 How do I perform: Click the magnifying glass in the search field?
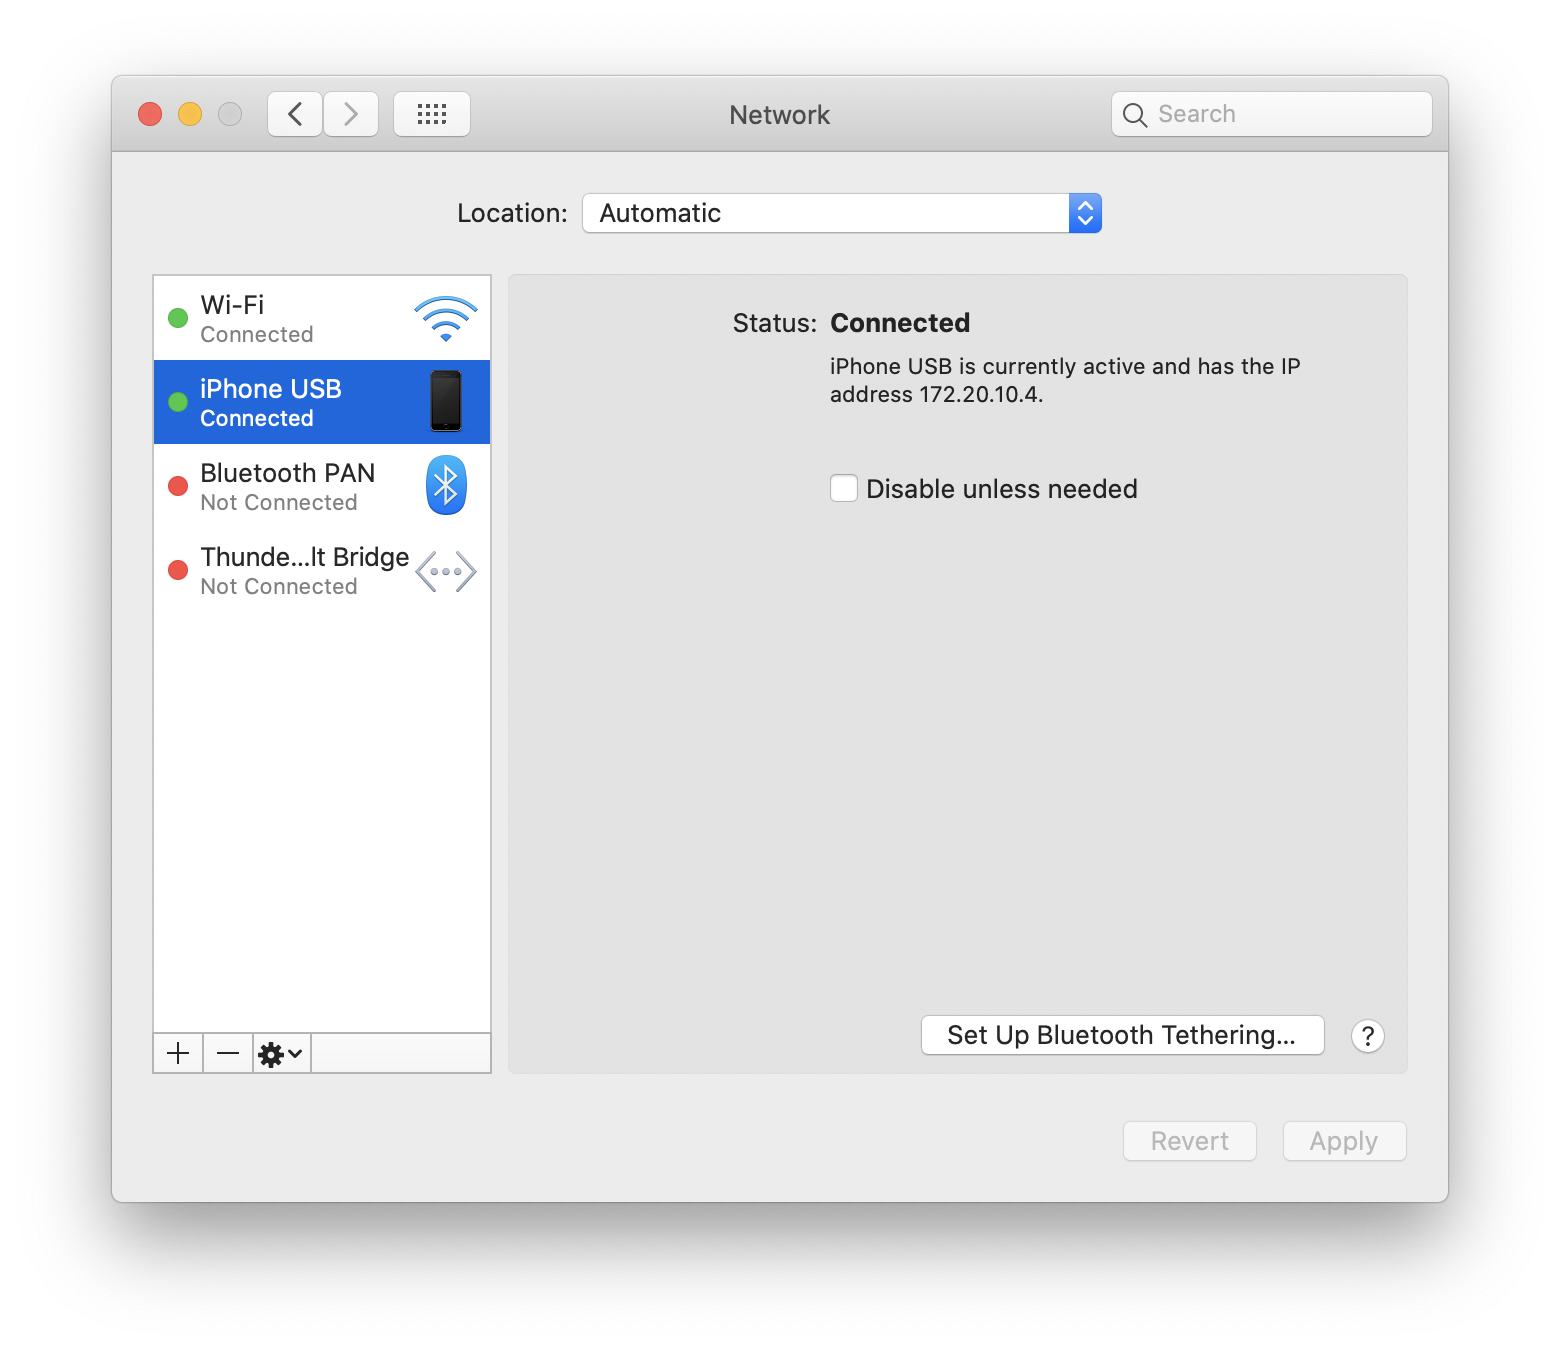point(1135,114)
